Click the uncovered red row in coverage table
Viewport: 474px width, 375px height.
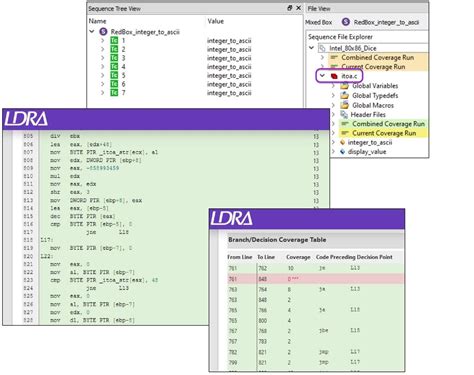316,279
